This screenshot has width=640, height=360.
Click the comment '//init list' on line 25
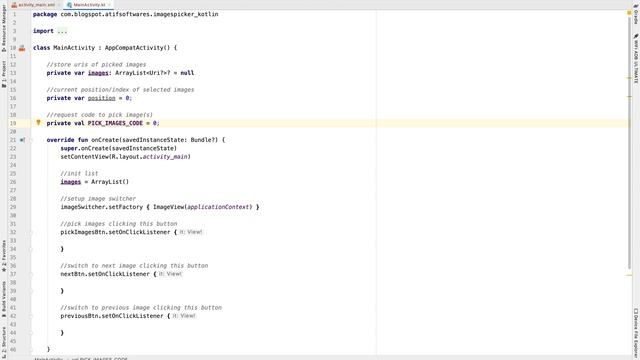click(x=79, y=173)
